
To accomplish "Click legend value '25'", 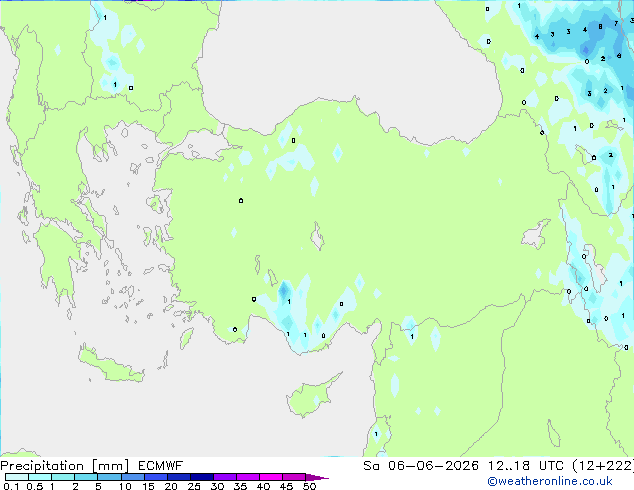I will (194, 486).
